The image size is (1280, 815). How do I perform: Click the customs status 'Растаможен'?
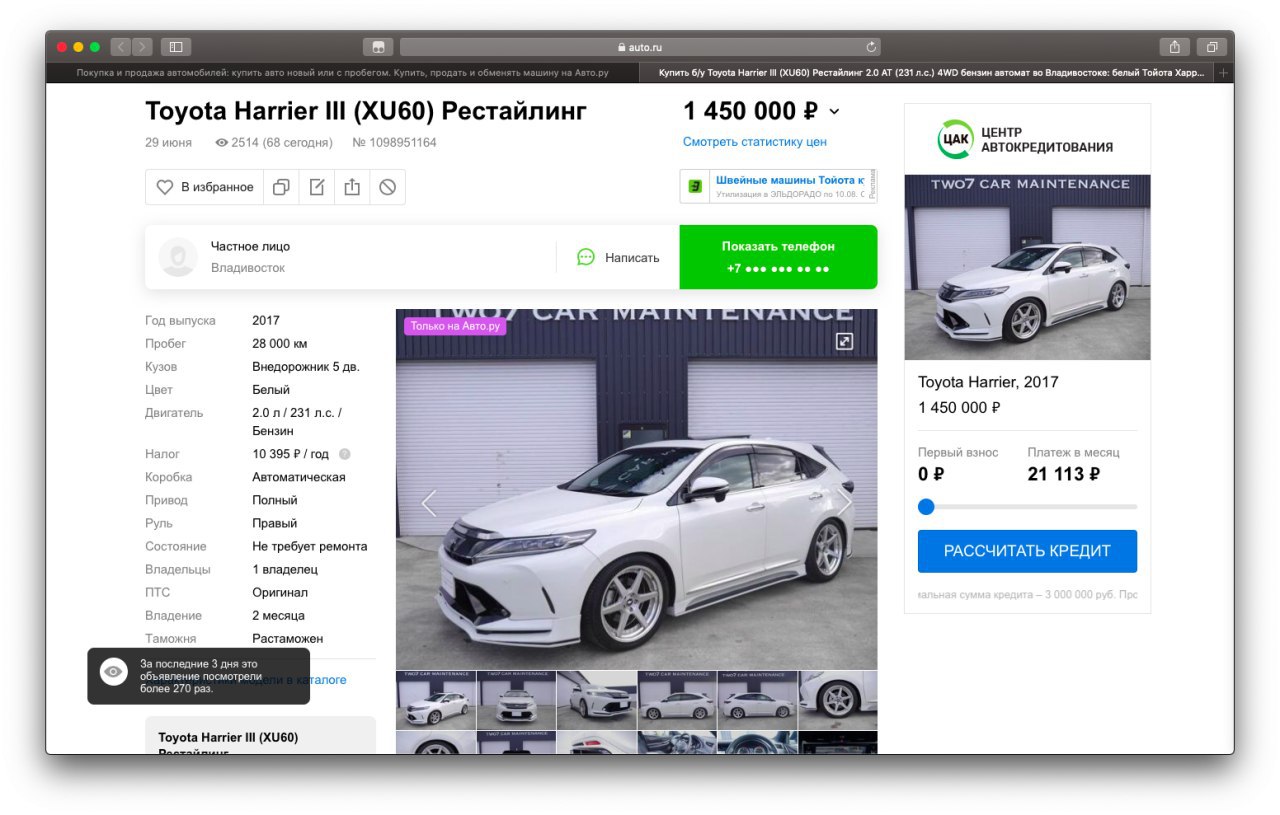click(x=288, y=638)
